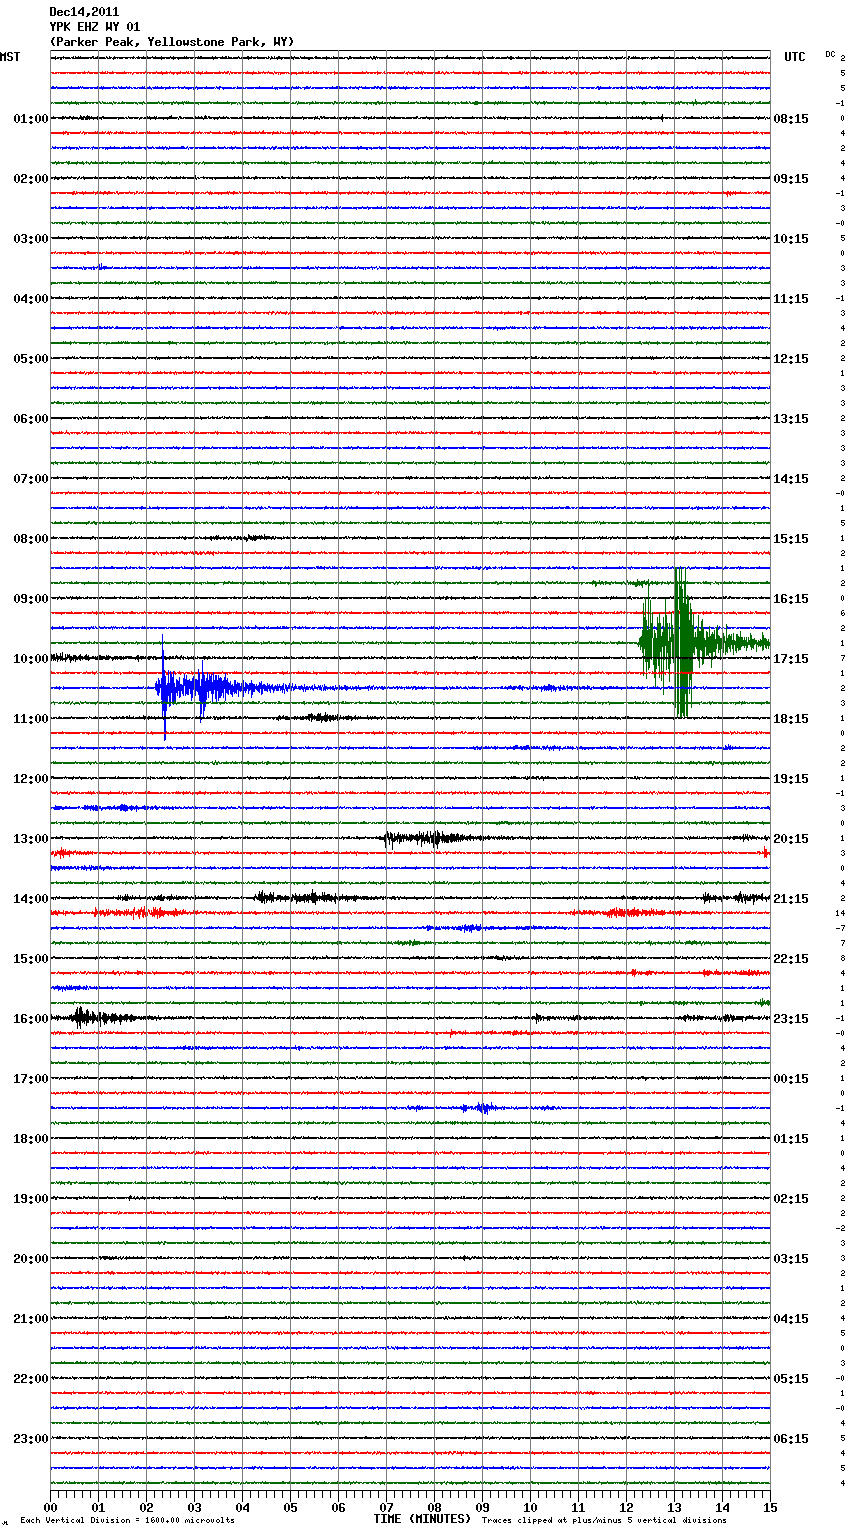This screenshot has width=850, height=1534.
Task: Click the 14:00 MST hour label
Action: [x=30, y=899]
